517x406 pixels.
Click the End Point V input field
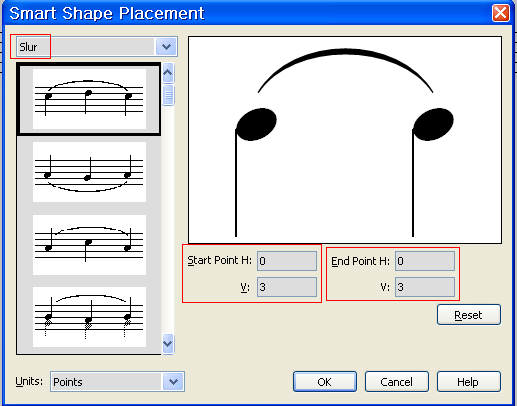click(x=425, y=287)
